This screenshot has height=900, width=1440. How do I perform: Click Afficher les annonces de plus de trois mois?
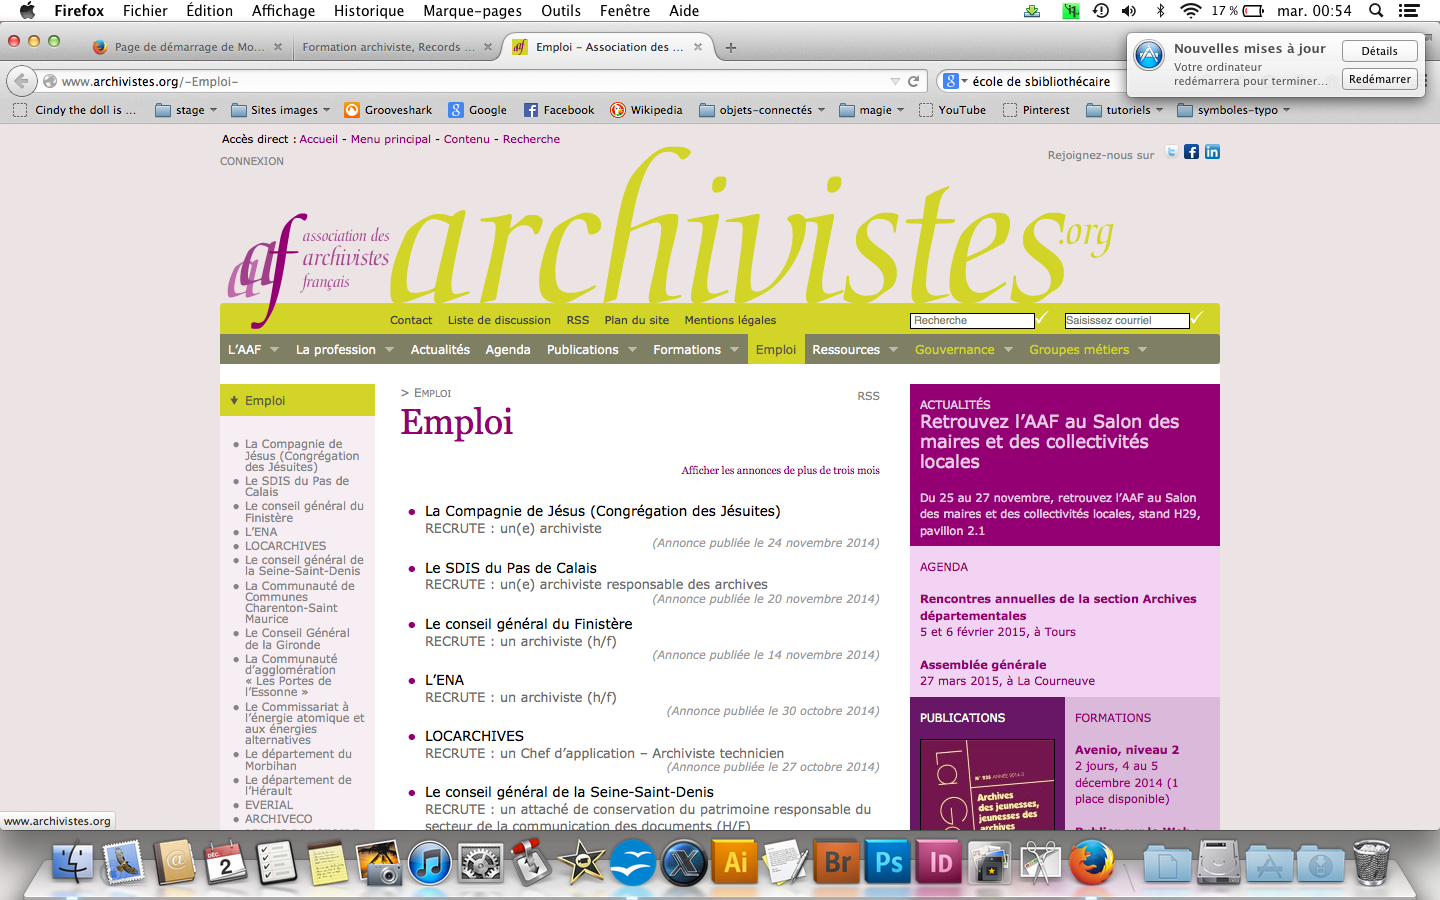pos(780,470)
